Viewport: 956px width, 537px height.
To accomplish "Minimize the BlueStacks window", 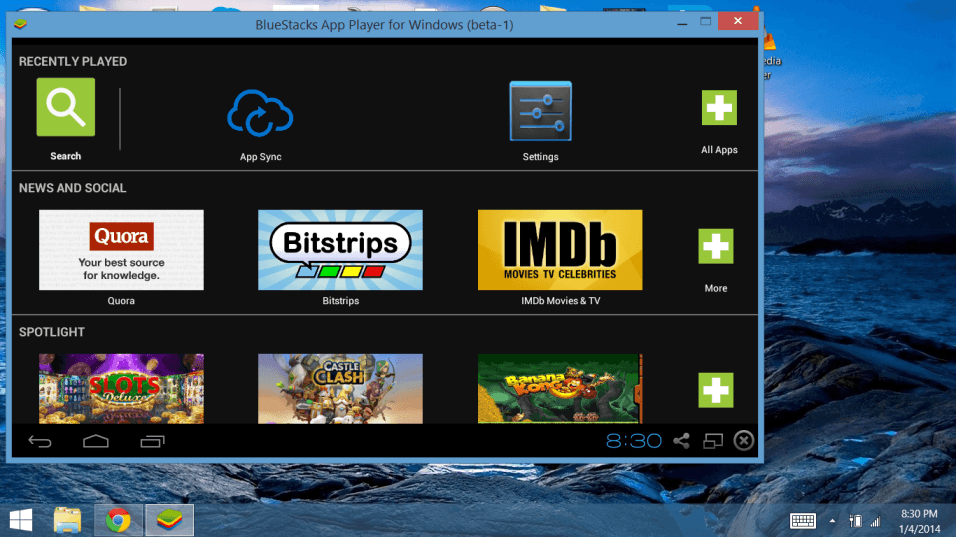I will (x=682, y=22).
